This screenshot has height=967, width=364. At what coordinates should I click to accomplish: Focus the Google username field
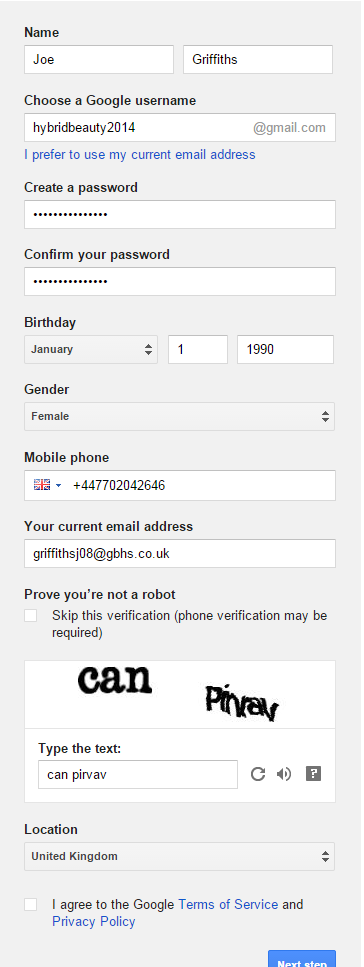180,128
